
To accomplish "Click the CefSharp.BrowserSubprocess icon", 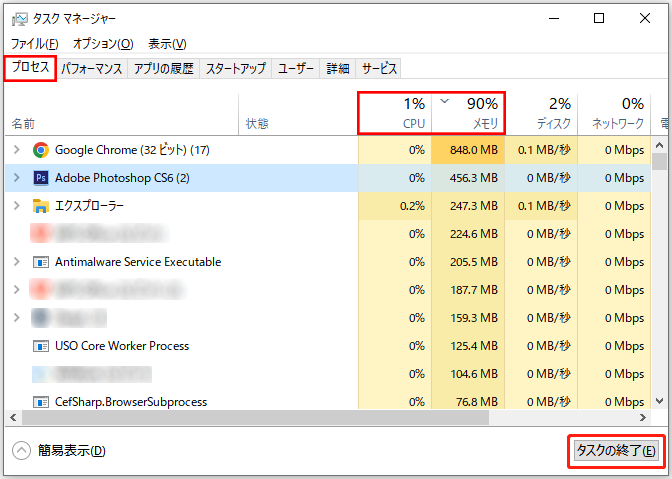I will click(41, 402).
